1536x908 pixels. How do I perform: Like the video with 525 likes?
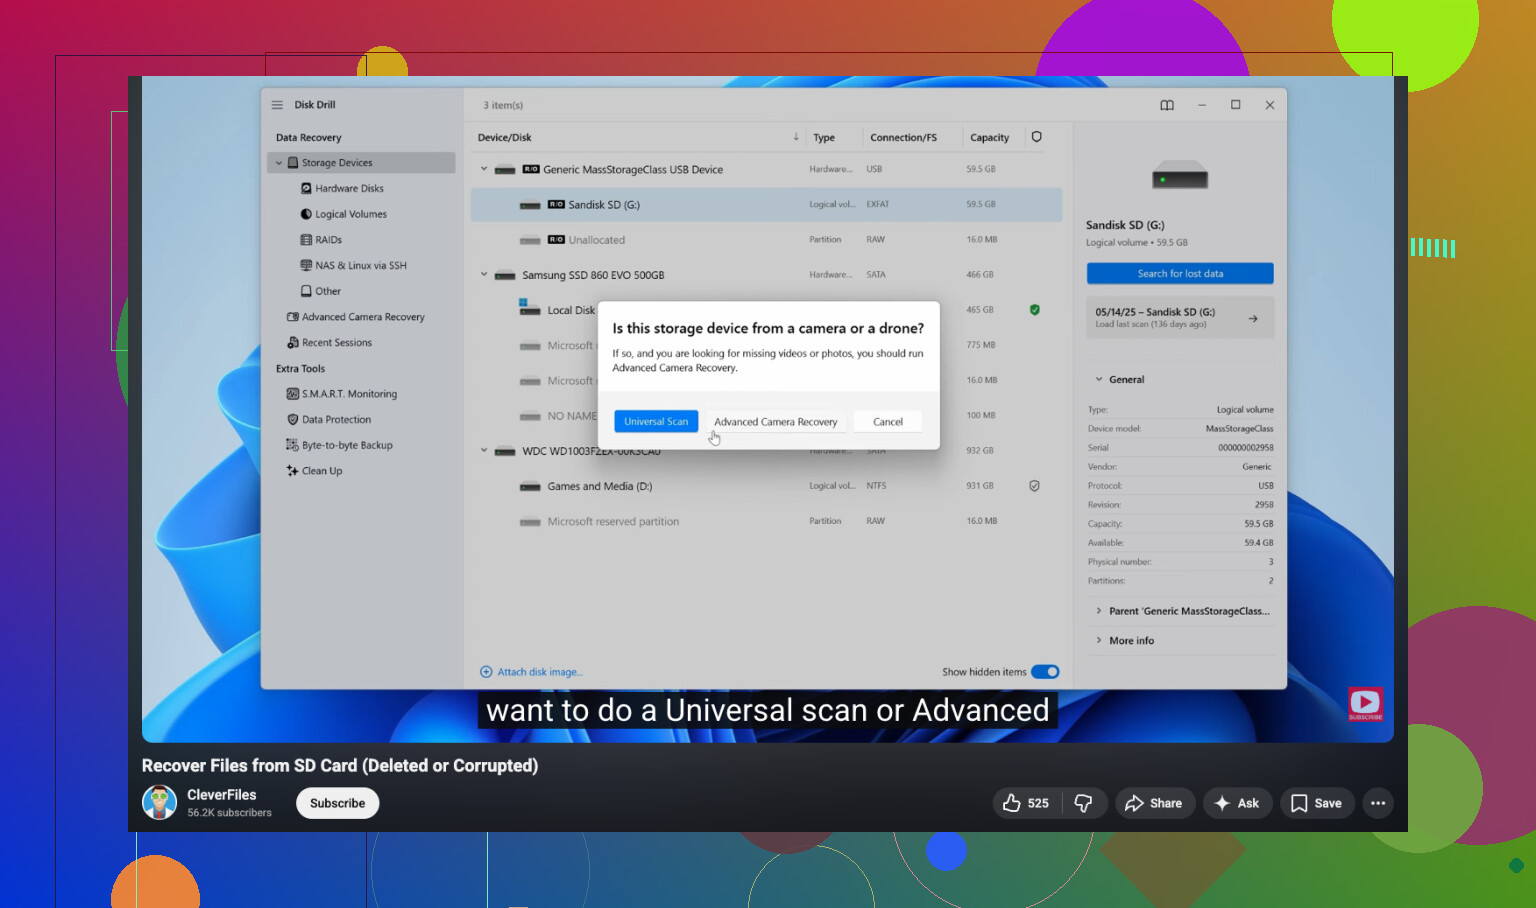(1027, 803)
